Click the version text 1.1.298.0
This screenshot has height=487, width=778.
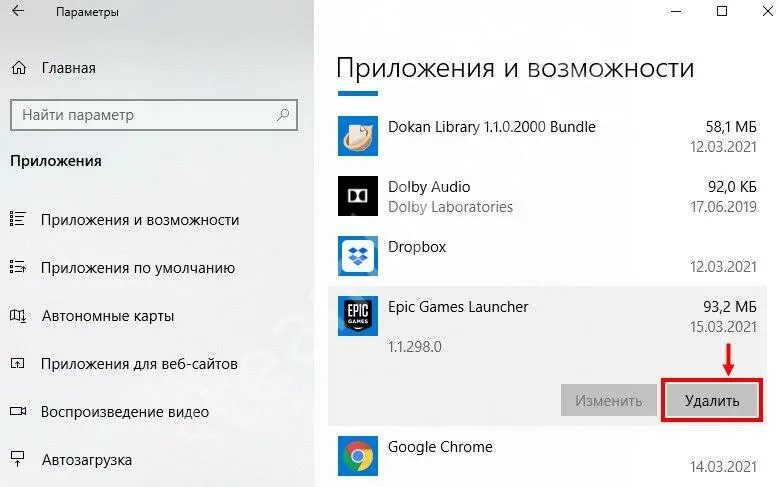[x=415, y=347]
